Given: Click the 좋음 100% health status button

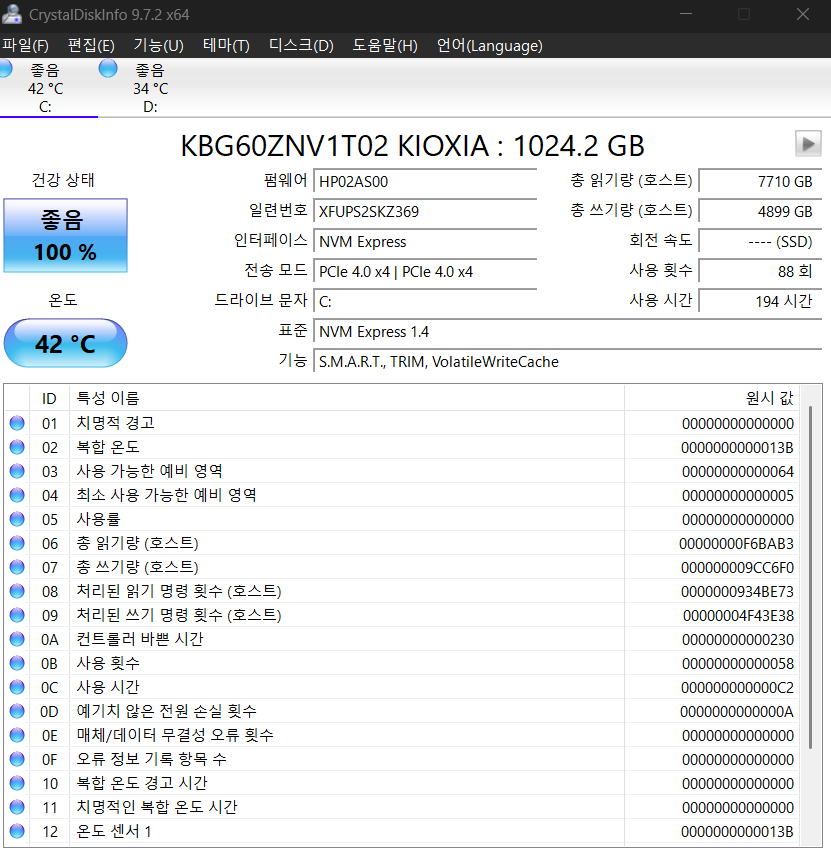Looking at the screenshot, I should click(65, 235).
